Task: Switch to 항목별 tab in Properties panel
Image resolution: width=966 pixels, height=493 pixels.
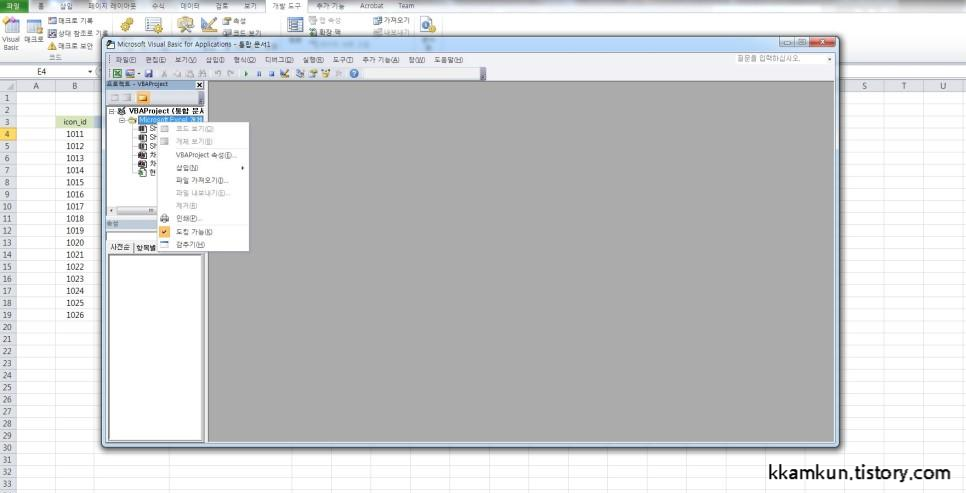Action: [x=146, y=248]
